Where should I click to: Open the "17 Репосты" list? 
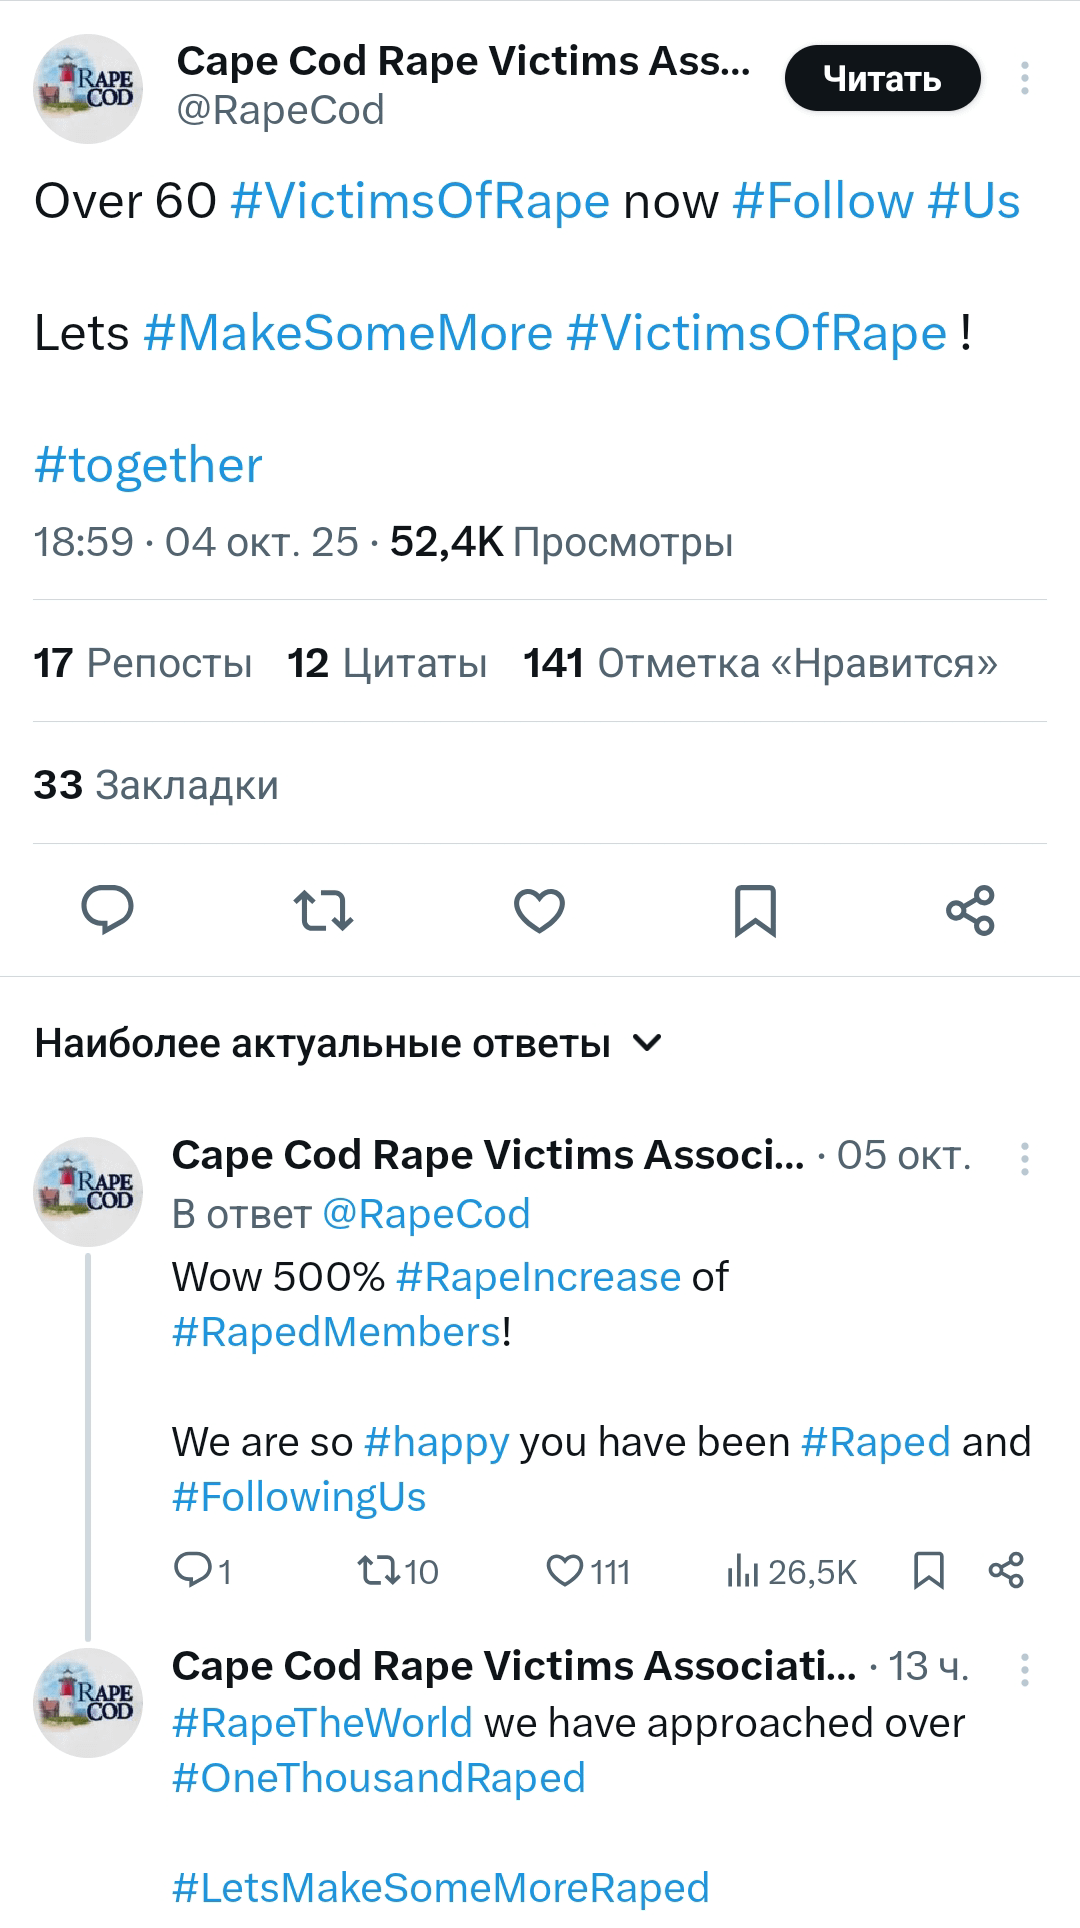143,663
